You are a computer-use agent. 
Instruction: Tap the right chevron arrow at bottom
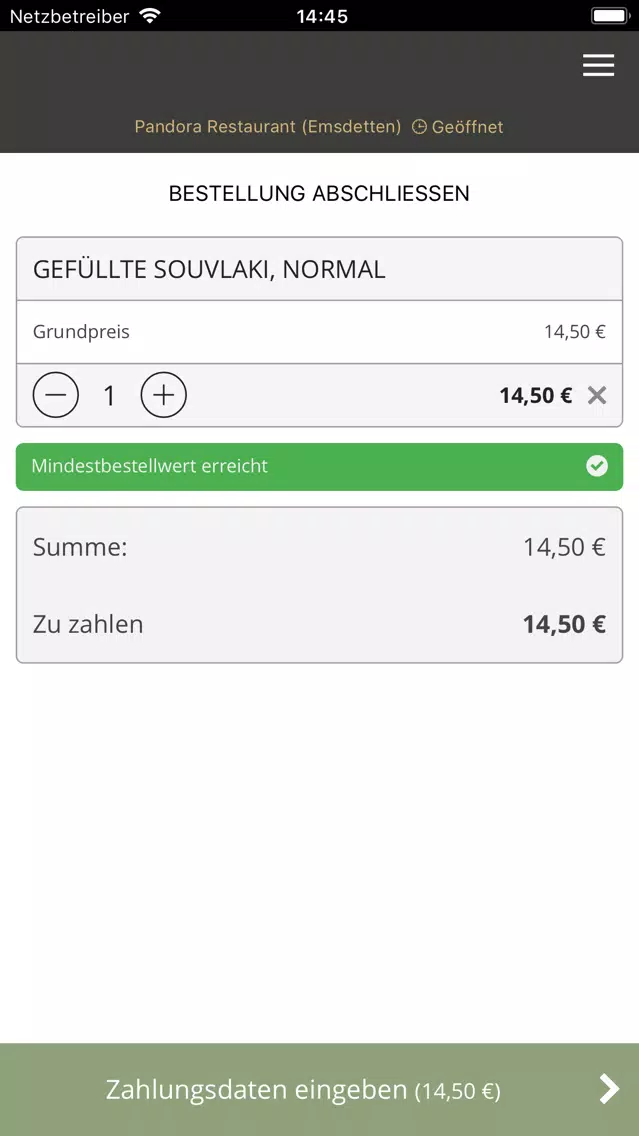click(609, 1089)
